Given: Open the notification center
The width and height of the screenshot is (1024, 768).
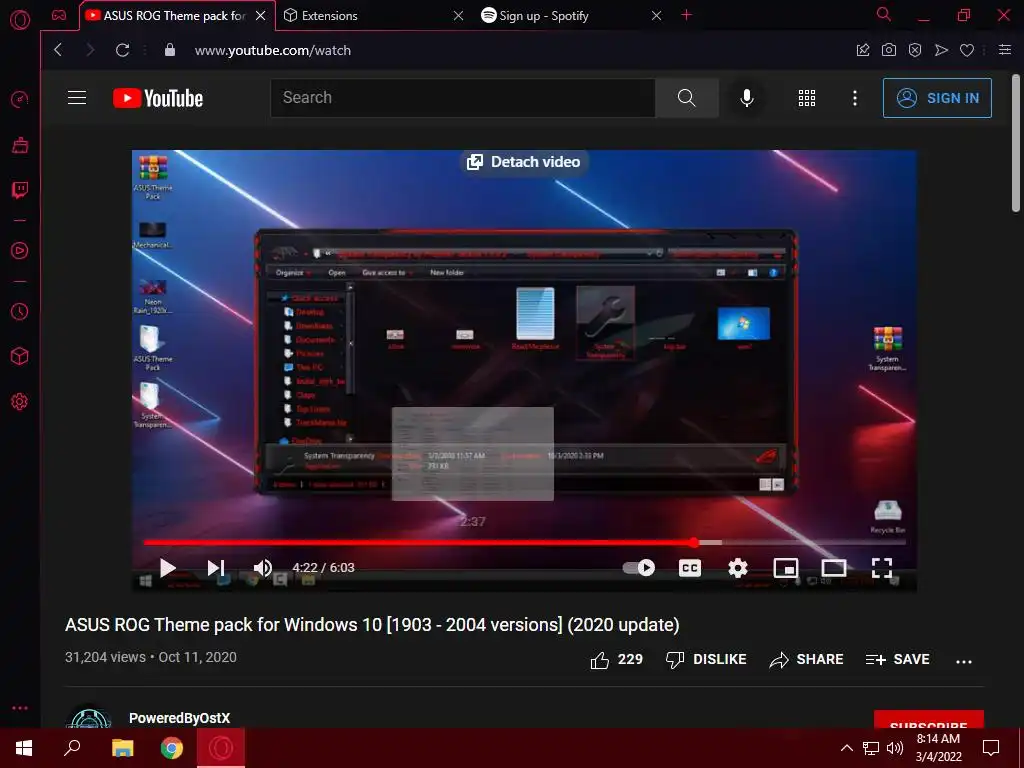Looking at the screenshot, I should (991, 748).
